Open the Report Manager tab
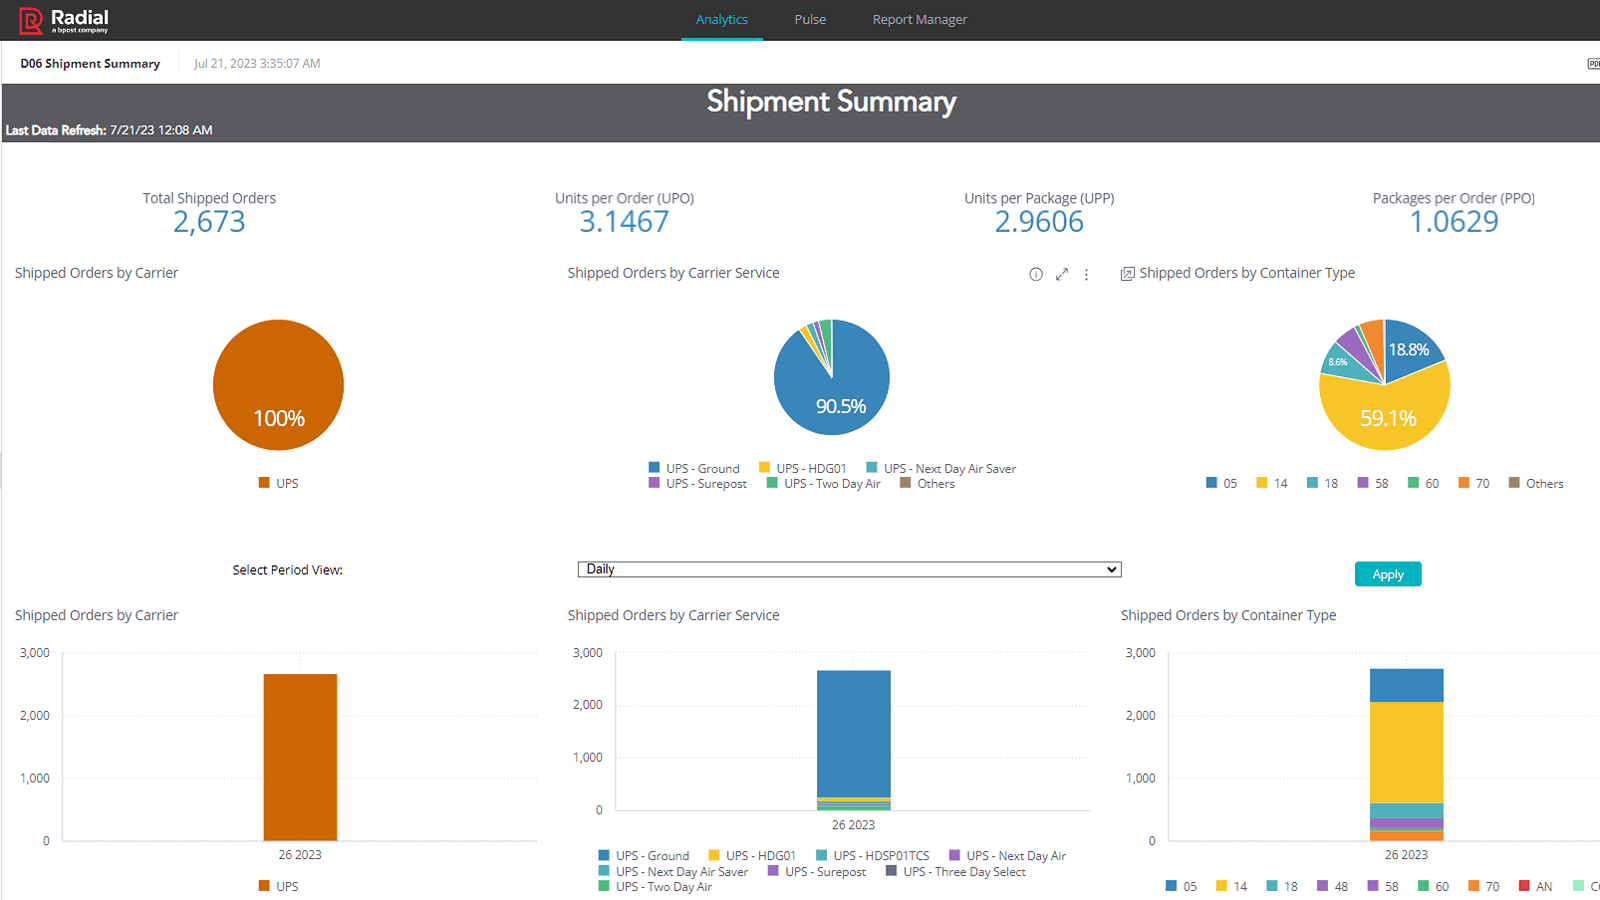1600x900 pixels. pyautogui.click(x=919, y=19)
